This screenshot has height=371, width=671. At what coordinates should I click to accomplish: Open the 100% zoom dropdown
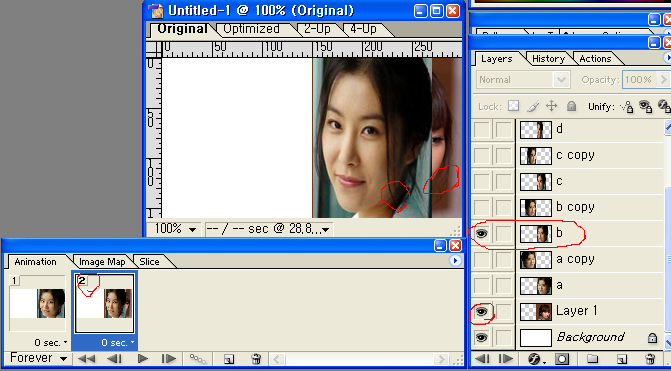pyautogui.click(x=175, y=229)
